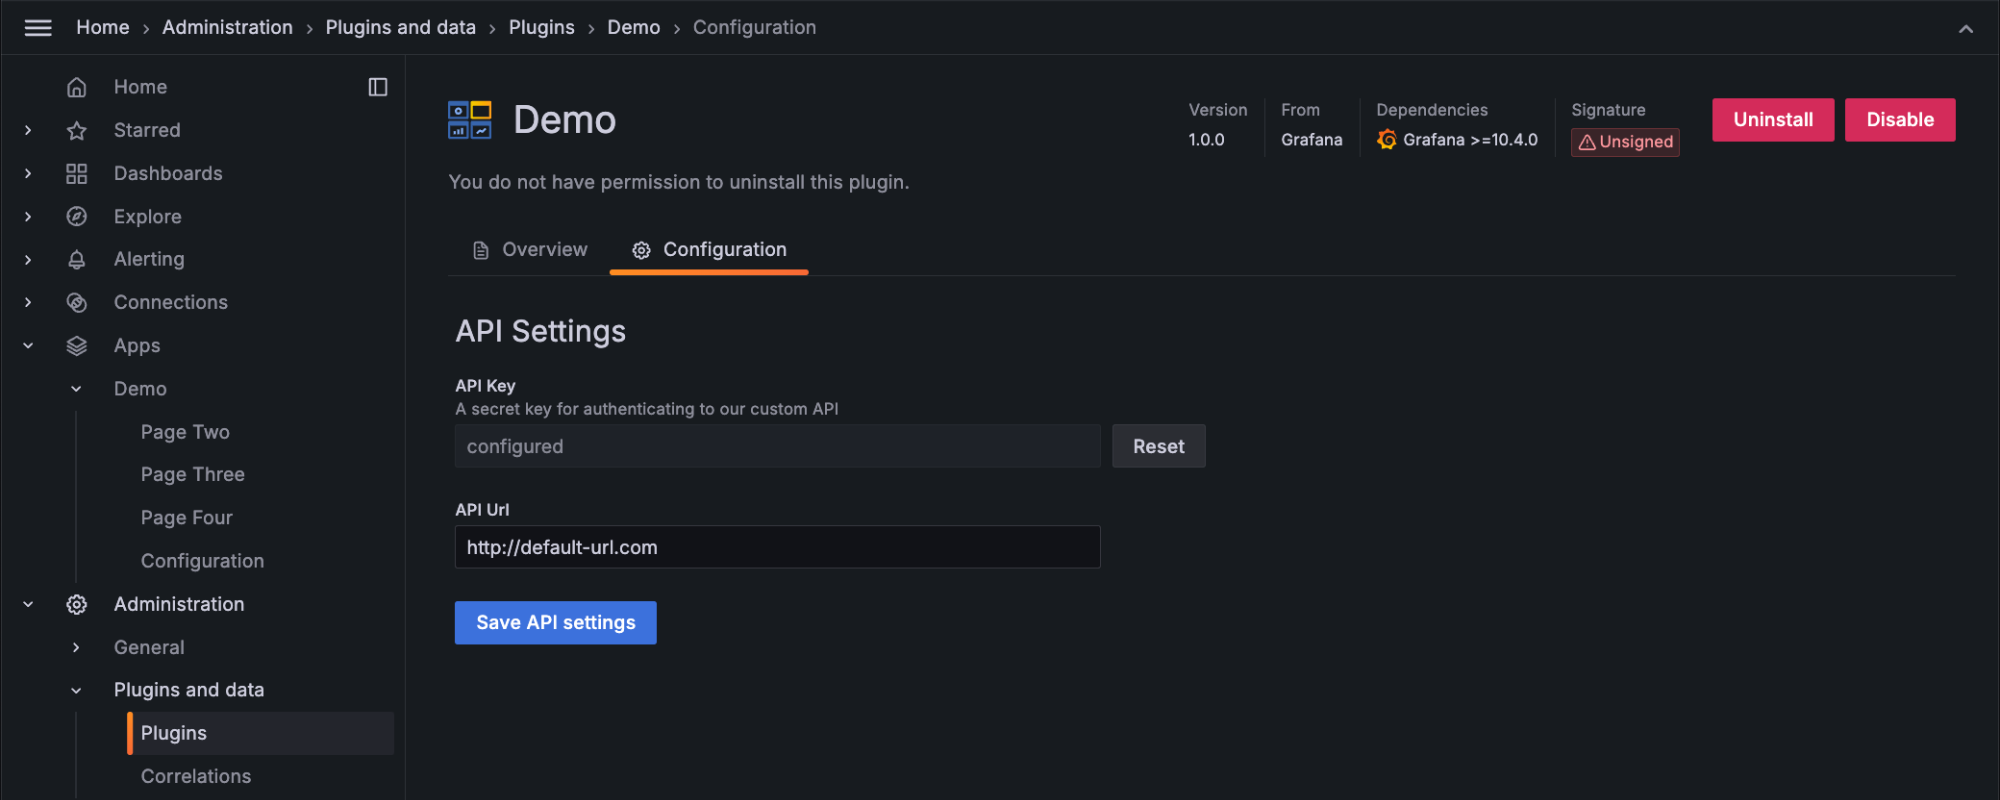The height and width of the screenshot is (800, 2000).
Task: Open Page Three under Demo
Action: click(x=193, y=474)
